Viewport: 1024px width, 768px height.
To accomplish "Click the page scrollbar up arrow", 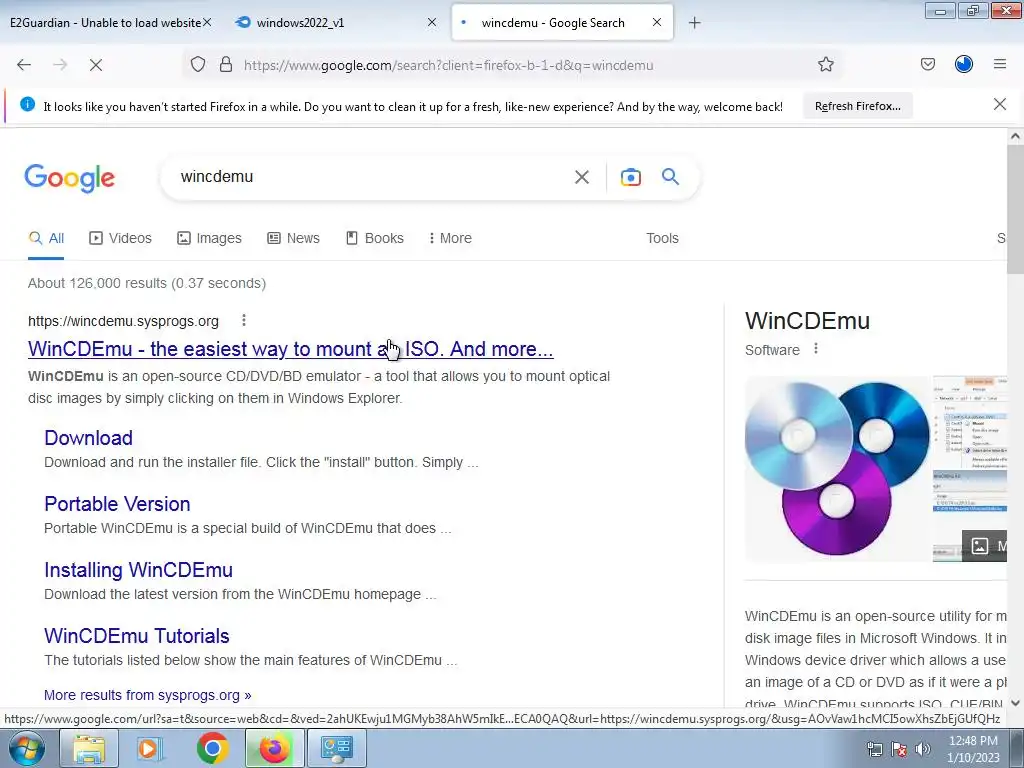I will point(1015,136).
